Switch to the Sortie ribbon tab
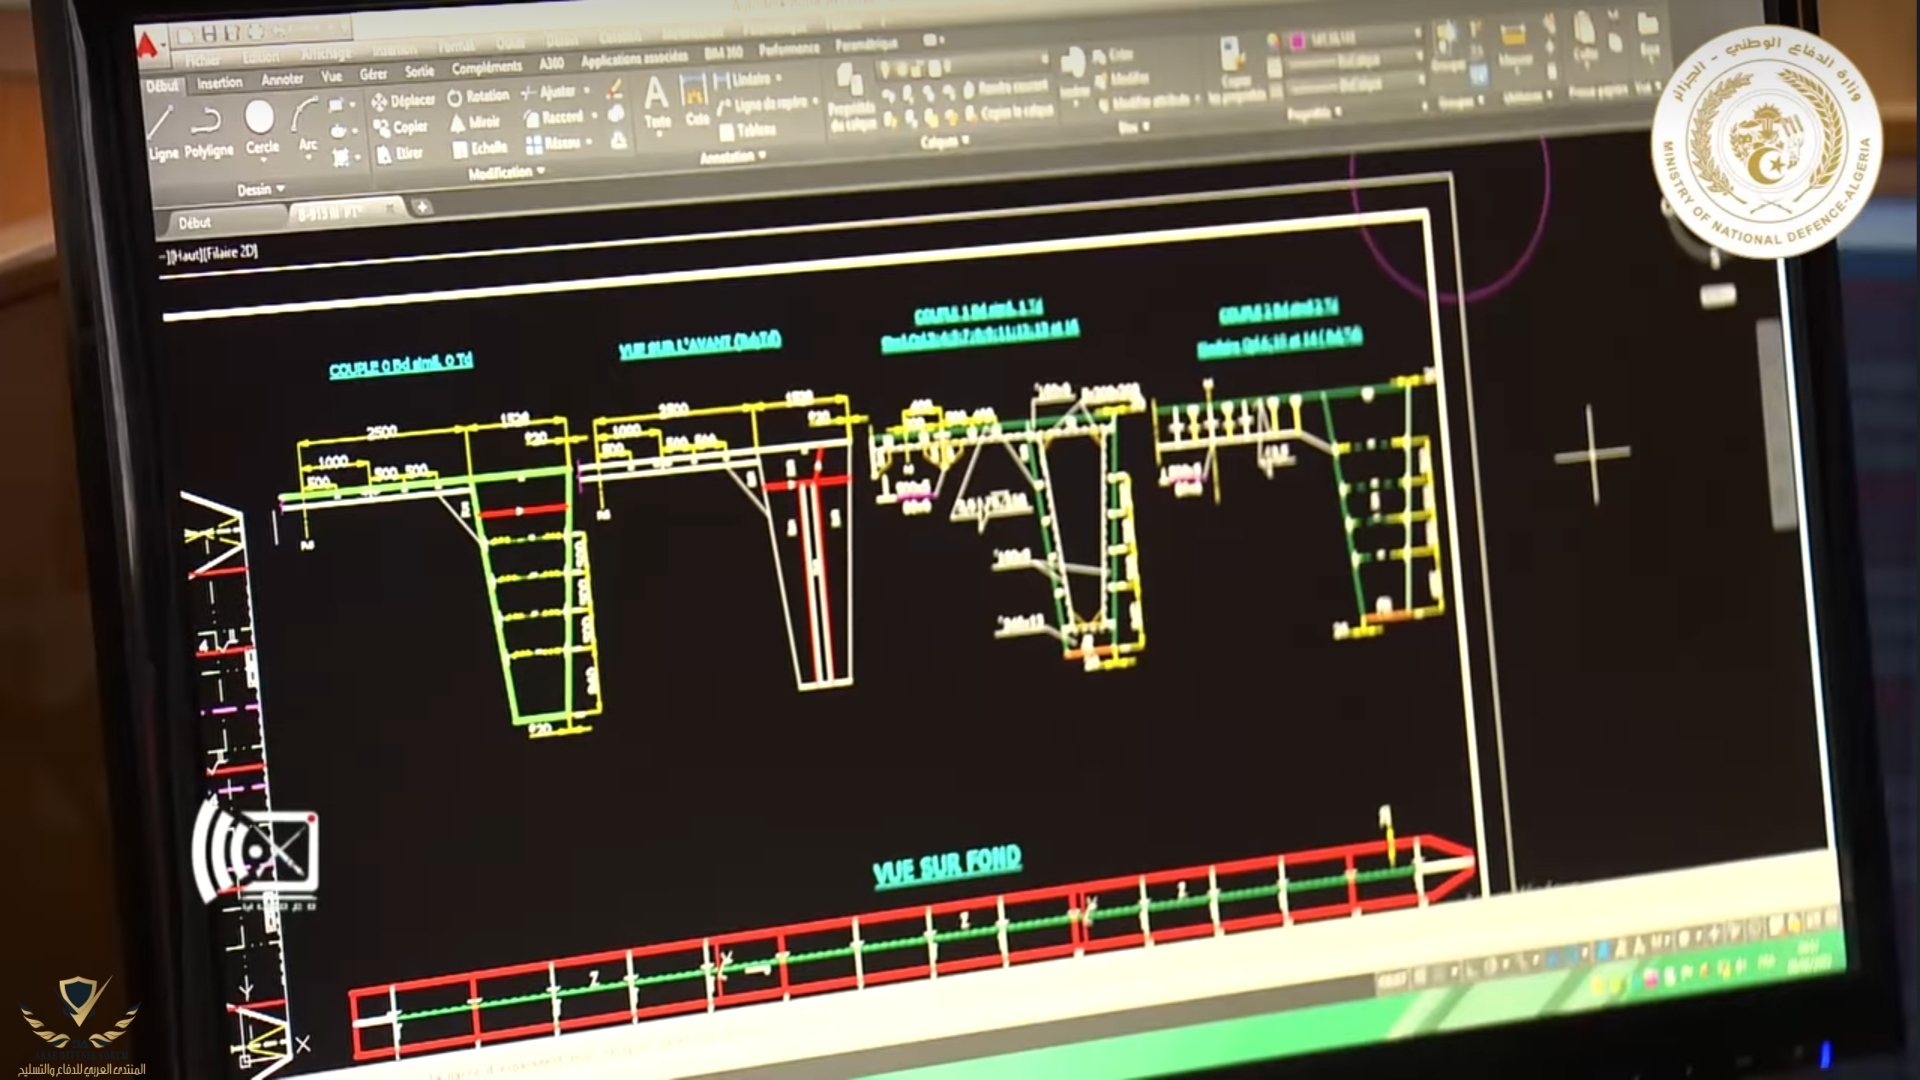The height and width of the screenshot is (1080, 1920). pos(419,71)
